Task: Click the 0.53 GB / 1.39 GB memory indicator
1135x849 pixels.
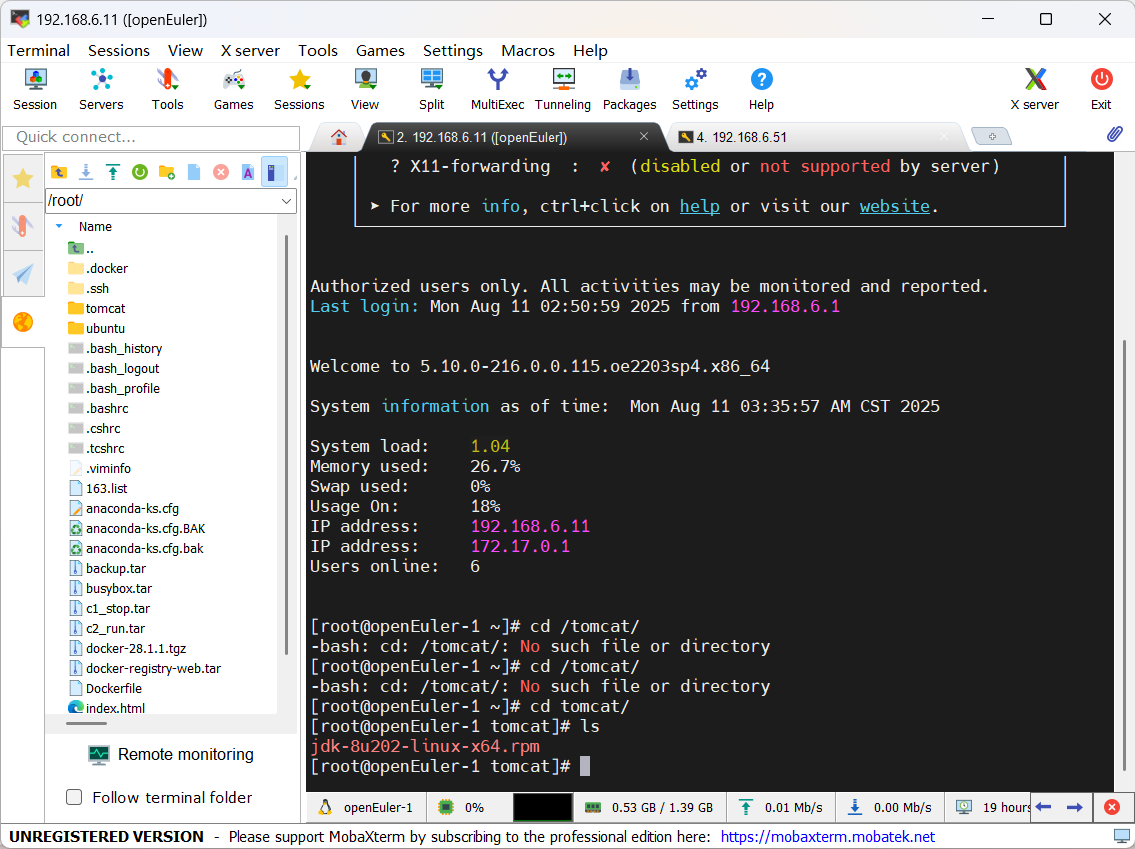Action: [649, 807]
